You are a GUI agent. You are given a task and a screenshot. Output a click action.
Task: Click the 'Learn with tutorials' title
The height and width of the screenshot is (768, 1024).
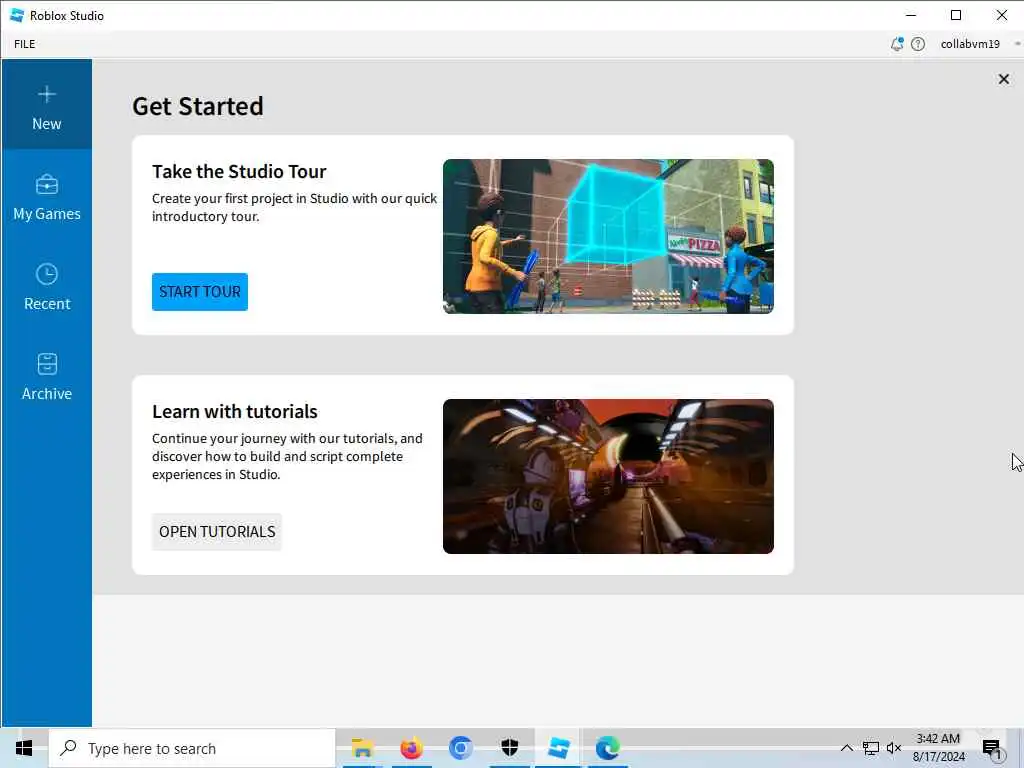pos(235,411)
